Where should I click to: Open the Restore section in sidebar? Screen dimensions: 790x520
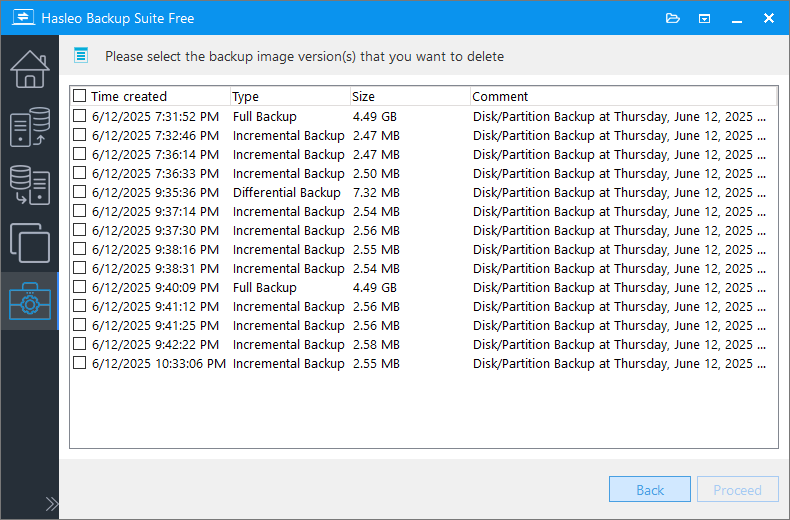tap(30, 185)
